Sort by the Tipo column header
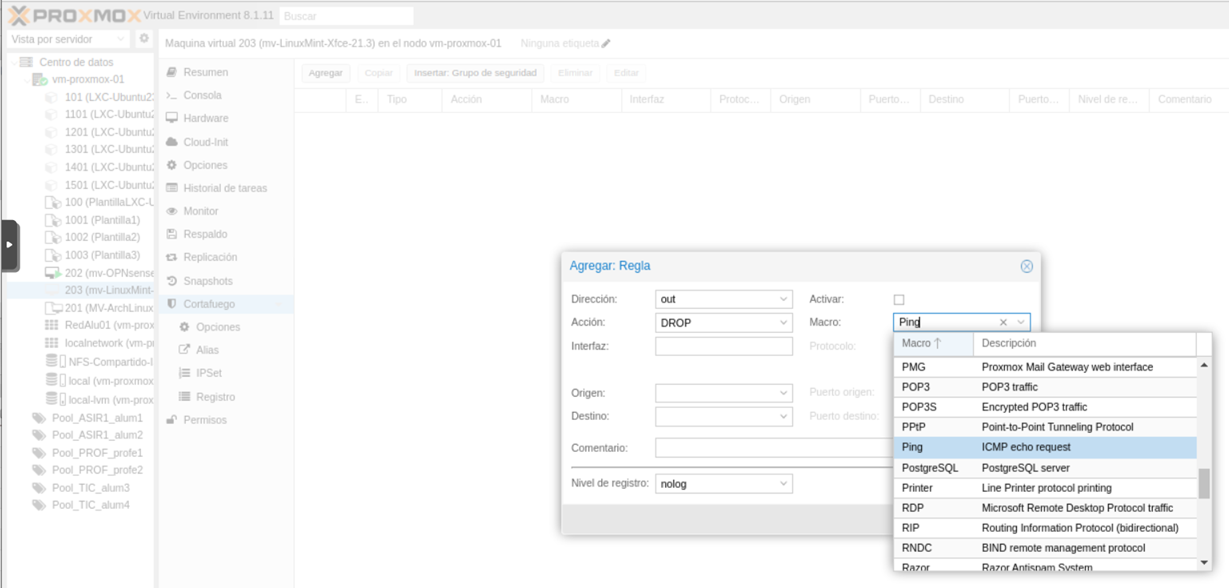Image resolution: width=1229 pixels, height=588 pixels. click(x=410, y=99)
